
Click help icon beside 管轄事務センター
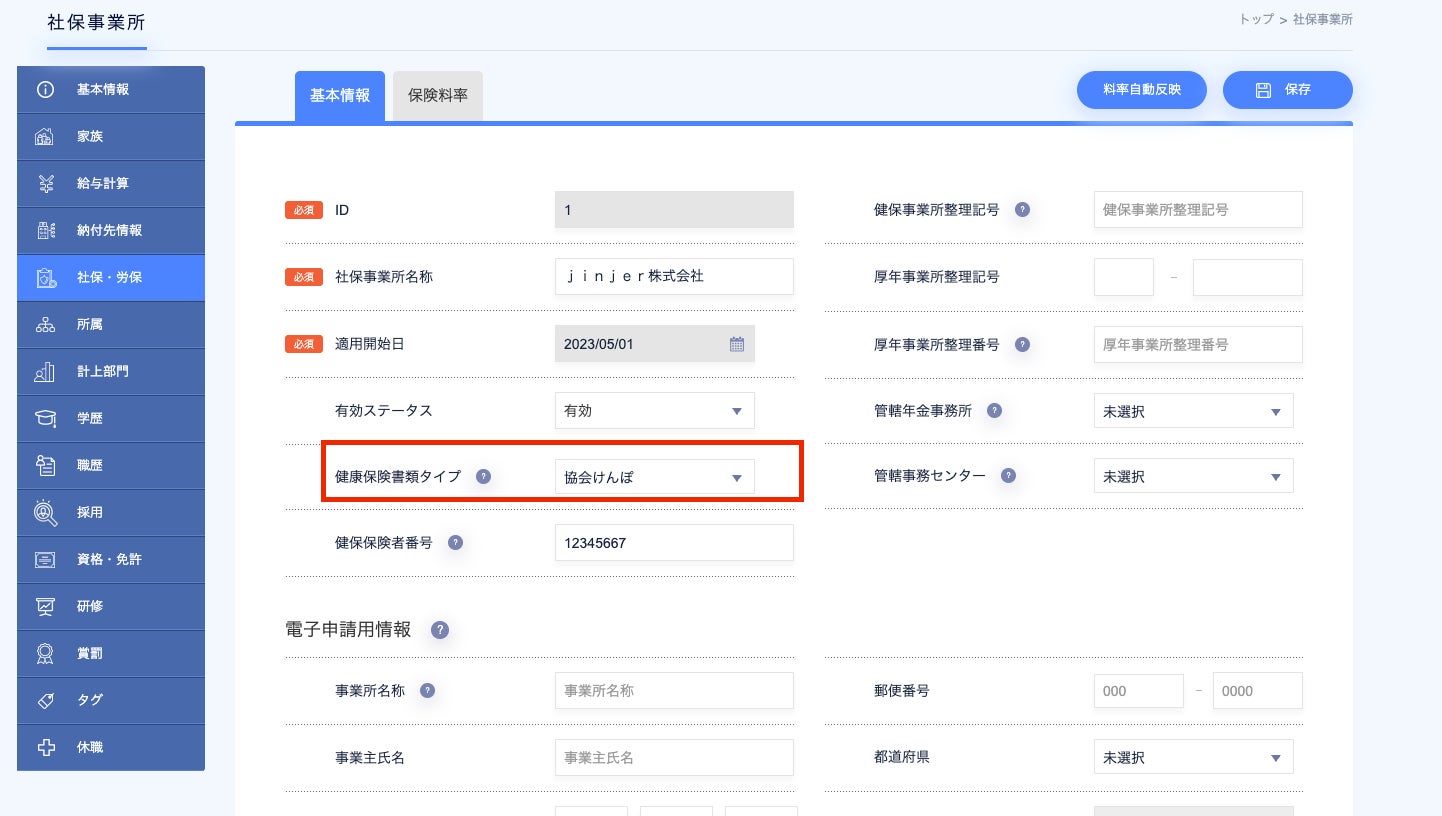tap(1008, 476)
